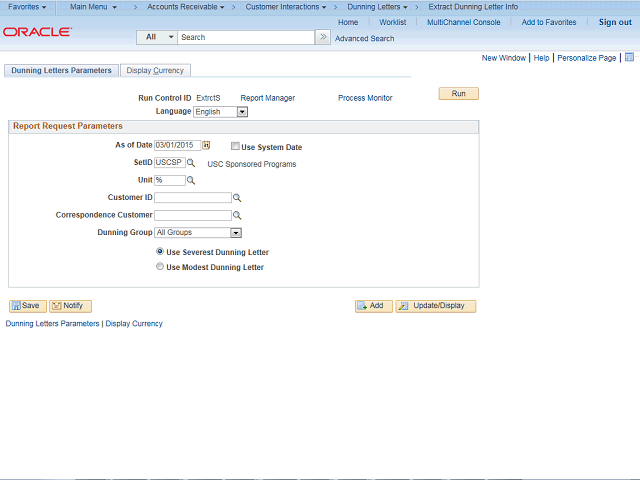Click bottom Display Currency link
The width and height of the screenshot is (640, 480).
pyautogui.click(x=134, y=324)
